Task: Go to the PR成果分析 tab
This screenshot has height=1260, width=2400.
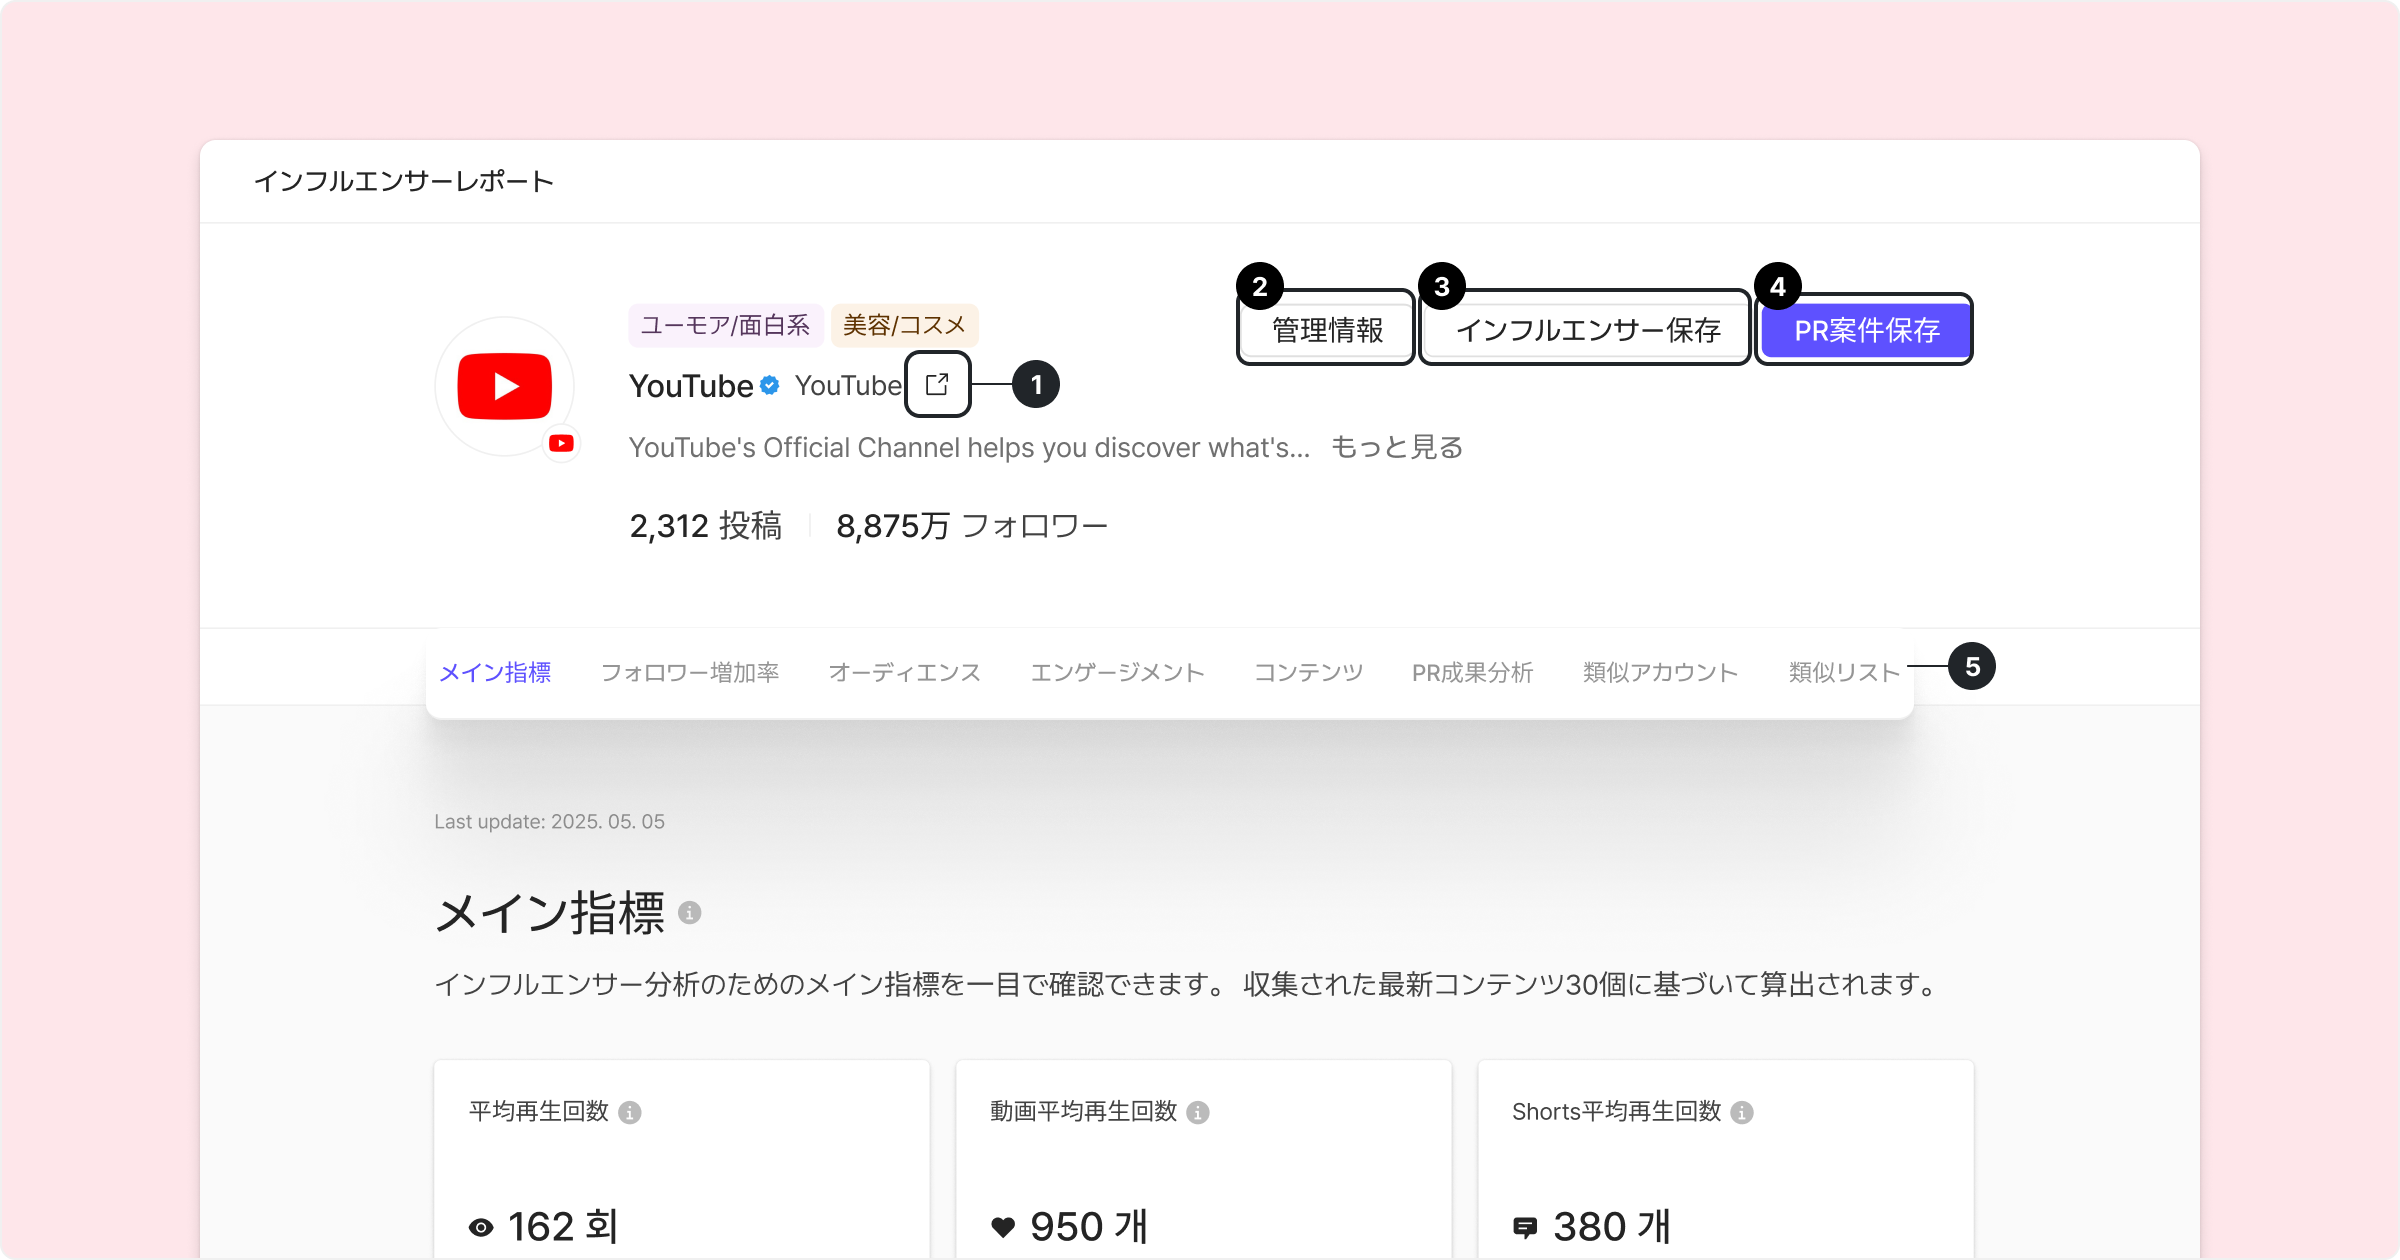Action: coord(1472,672)
